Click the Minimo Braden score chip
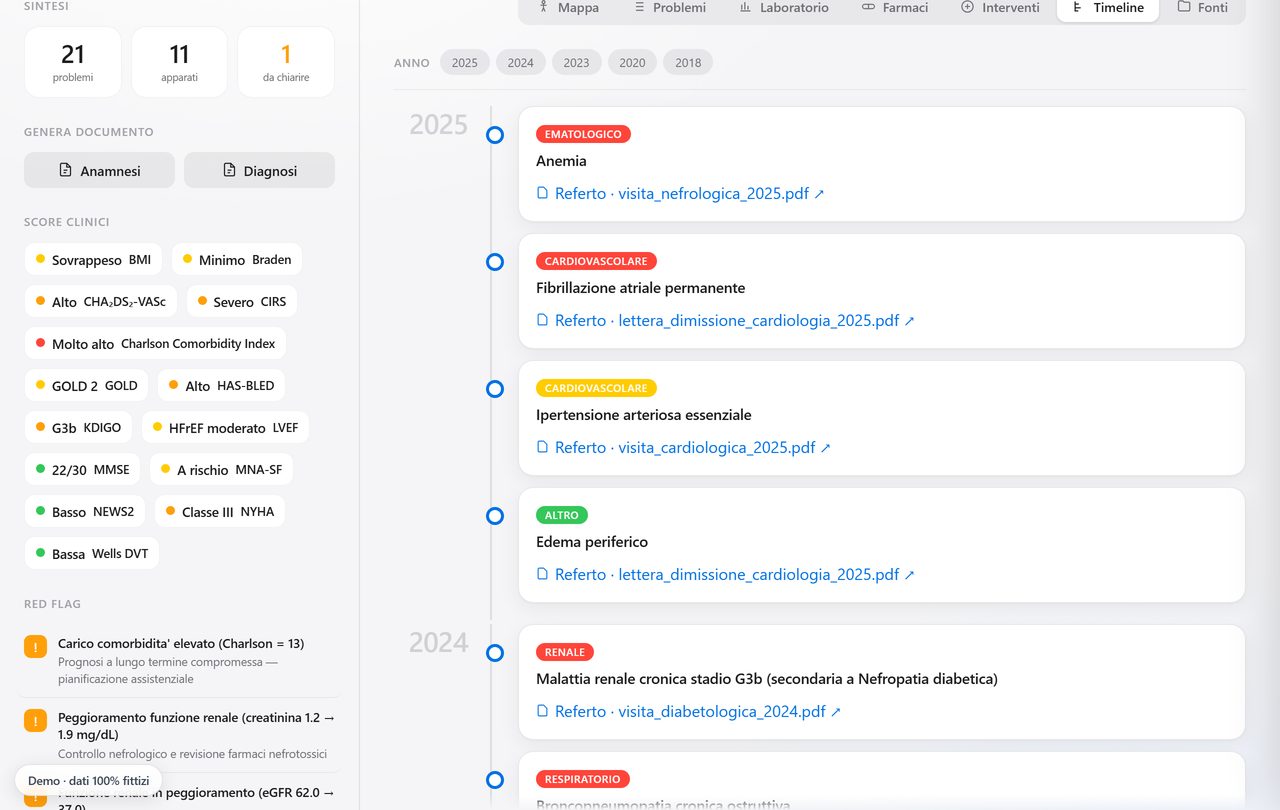The width and height of the screenshot is (1280, 810). [237, 260]
